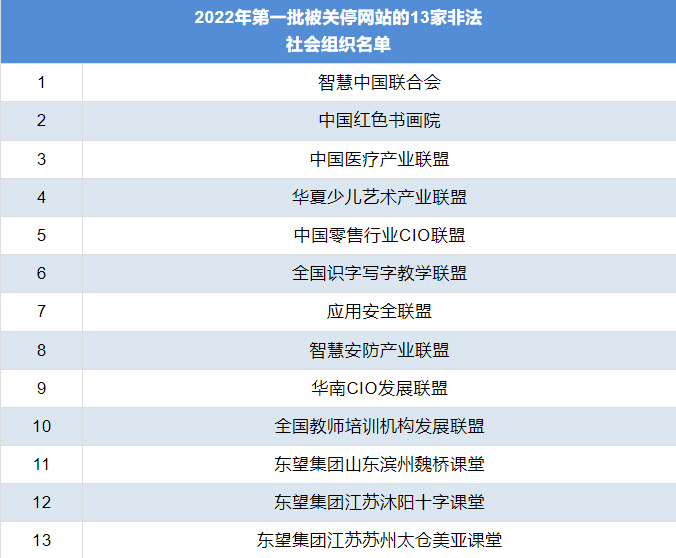Select the cell '中国零售行业CIO联盟'
Viewport: 676px width, 558px height.
pyautogui.click(x=379, y=235)
